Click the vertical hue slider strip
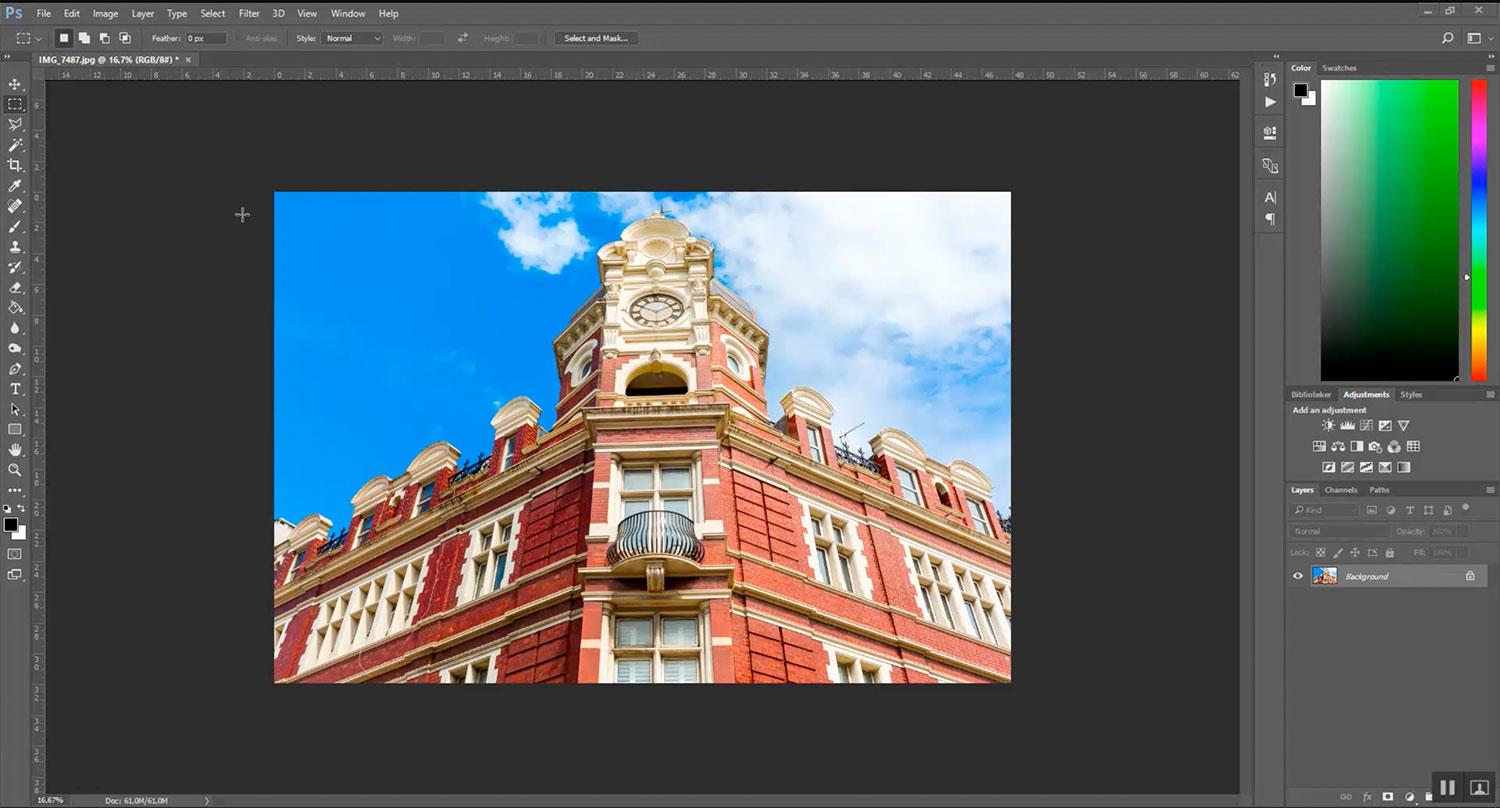The image size is (1500, 808). pyautogui.click(x=1479, y=230)
